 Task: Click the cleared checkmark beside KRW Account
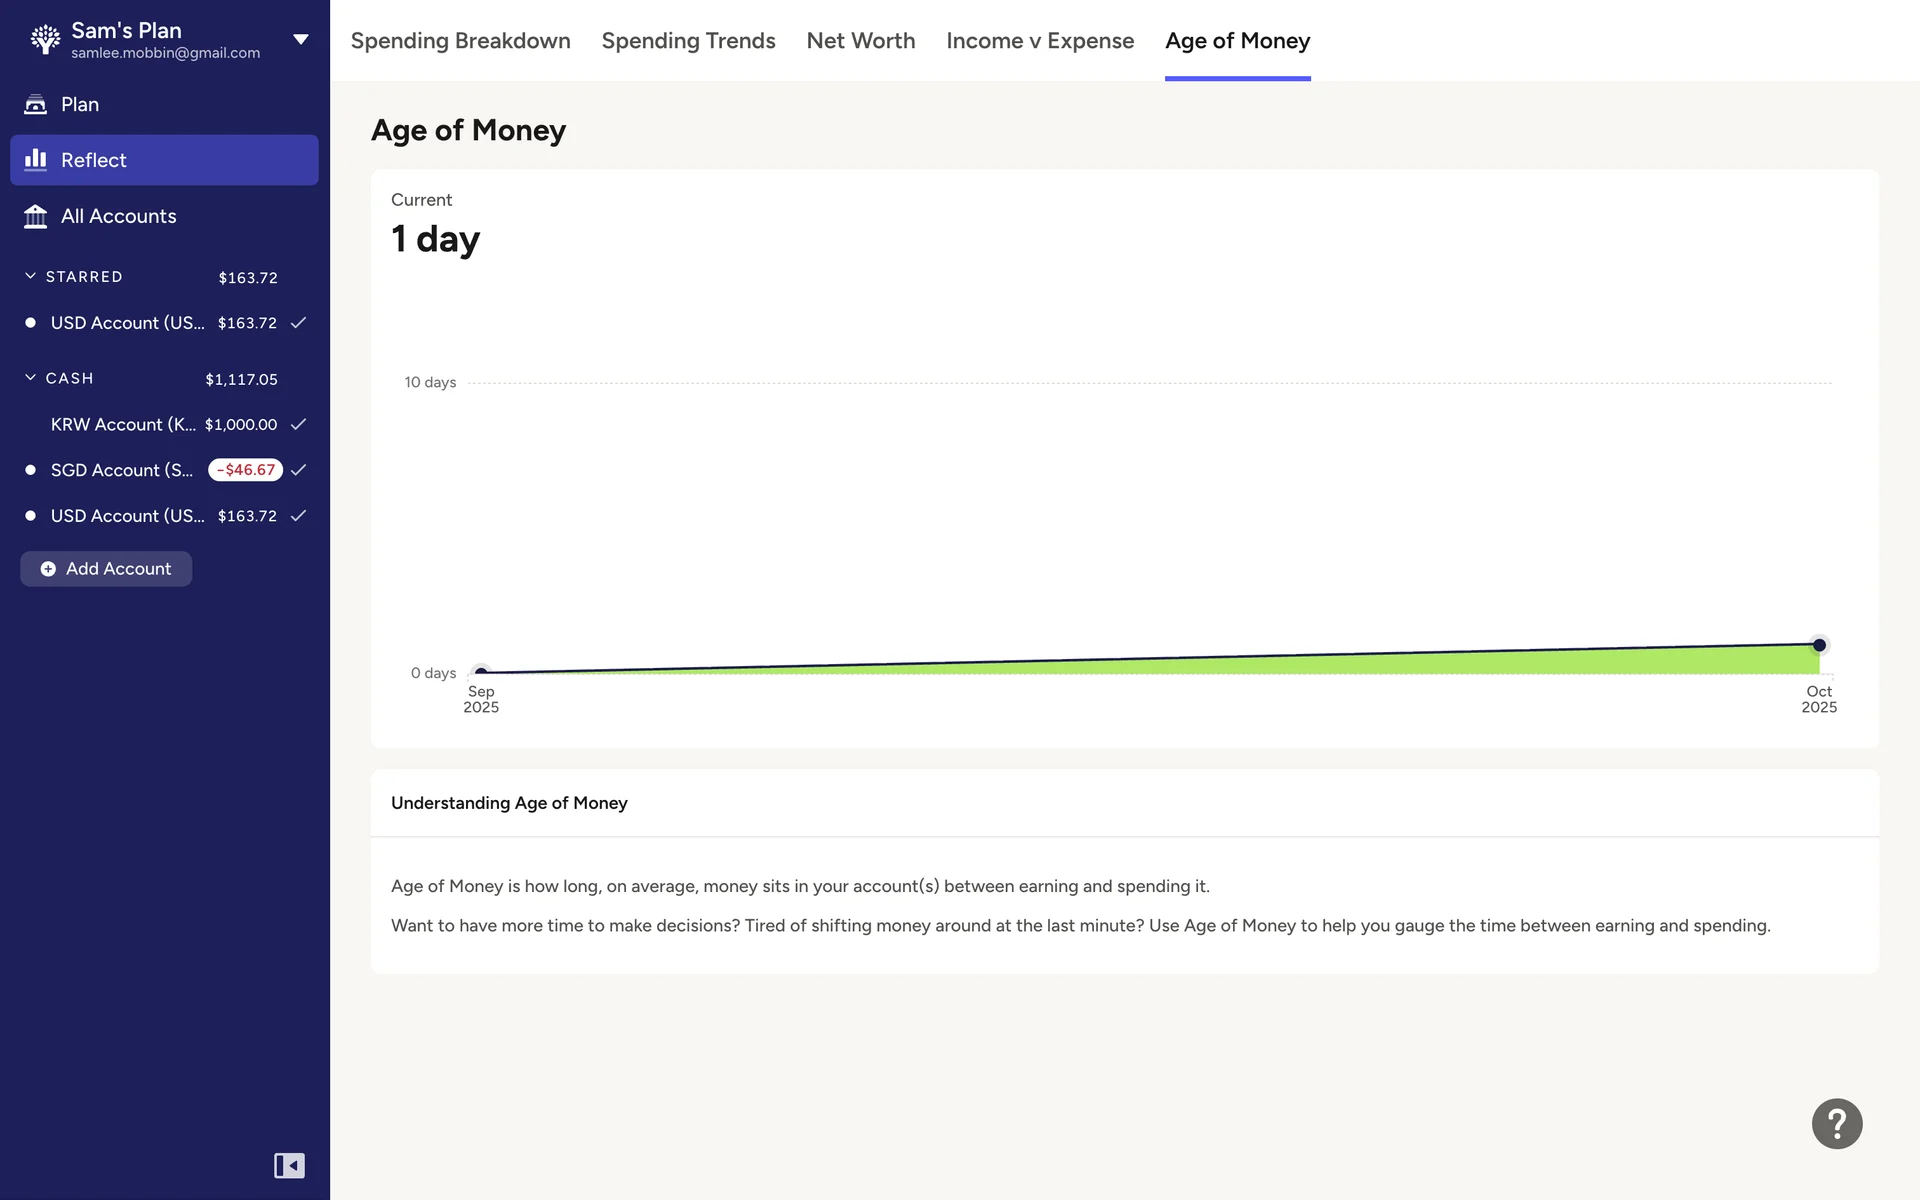tap(298, 424)
